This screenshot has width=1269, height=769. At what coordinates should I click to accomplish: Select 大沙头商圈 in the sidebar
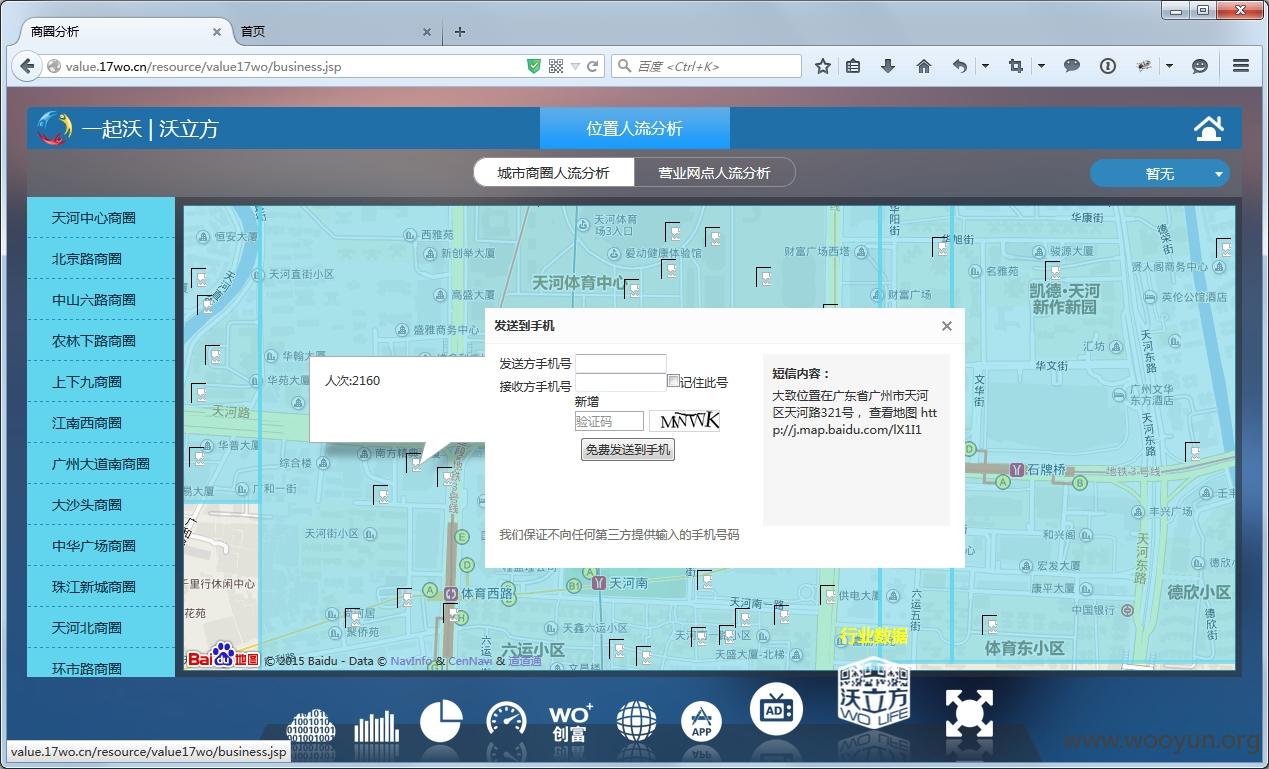[x=101, y=504]
